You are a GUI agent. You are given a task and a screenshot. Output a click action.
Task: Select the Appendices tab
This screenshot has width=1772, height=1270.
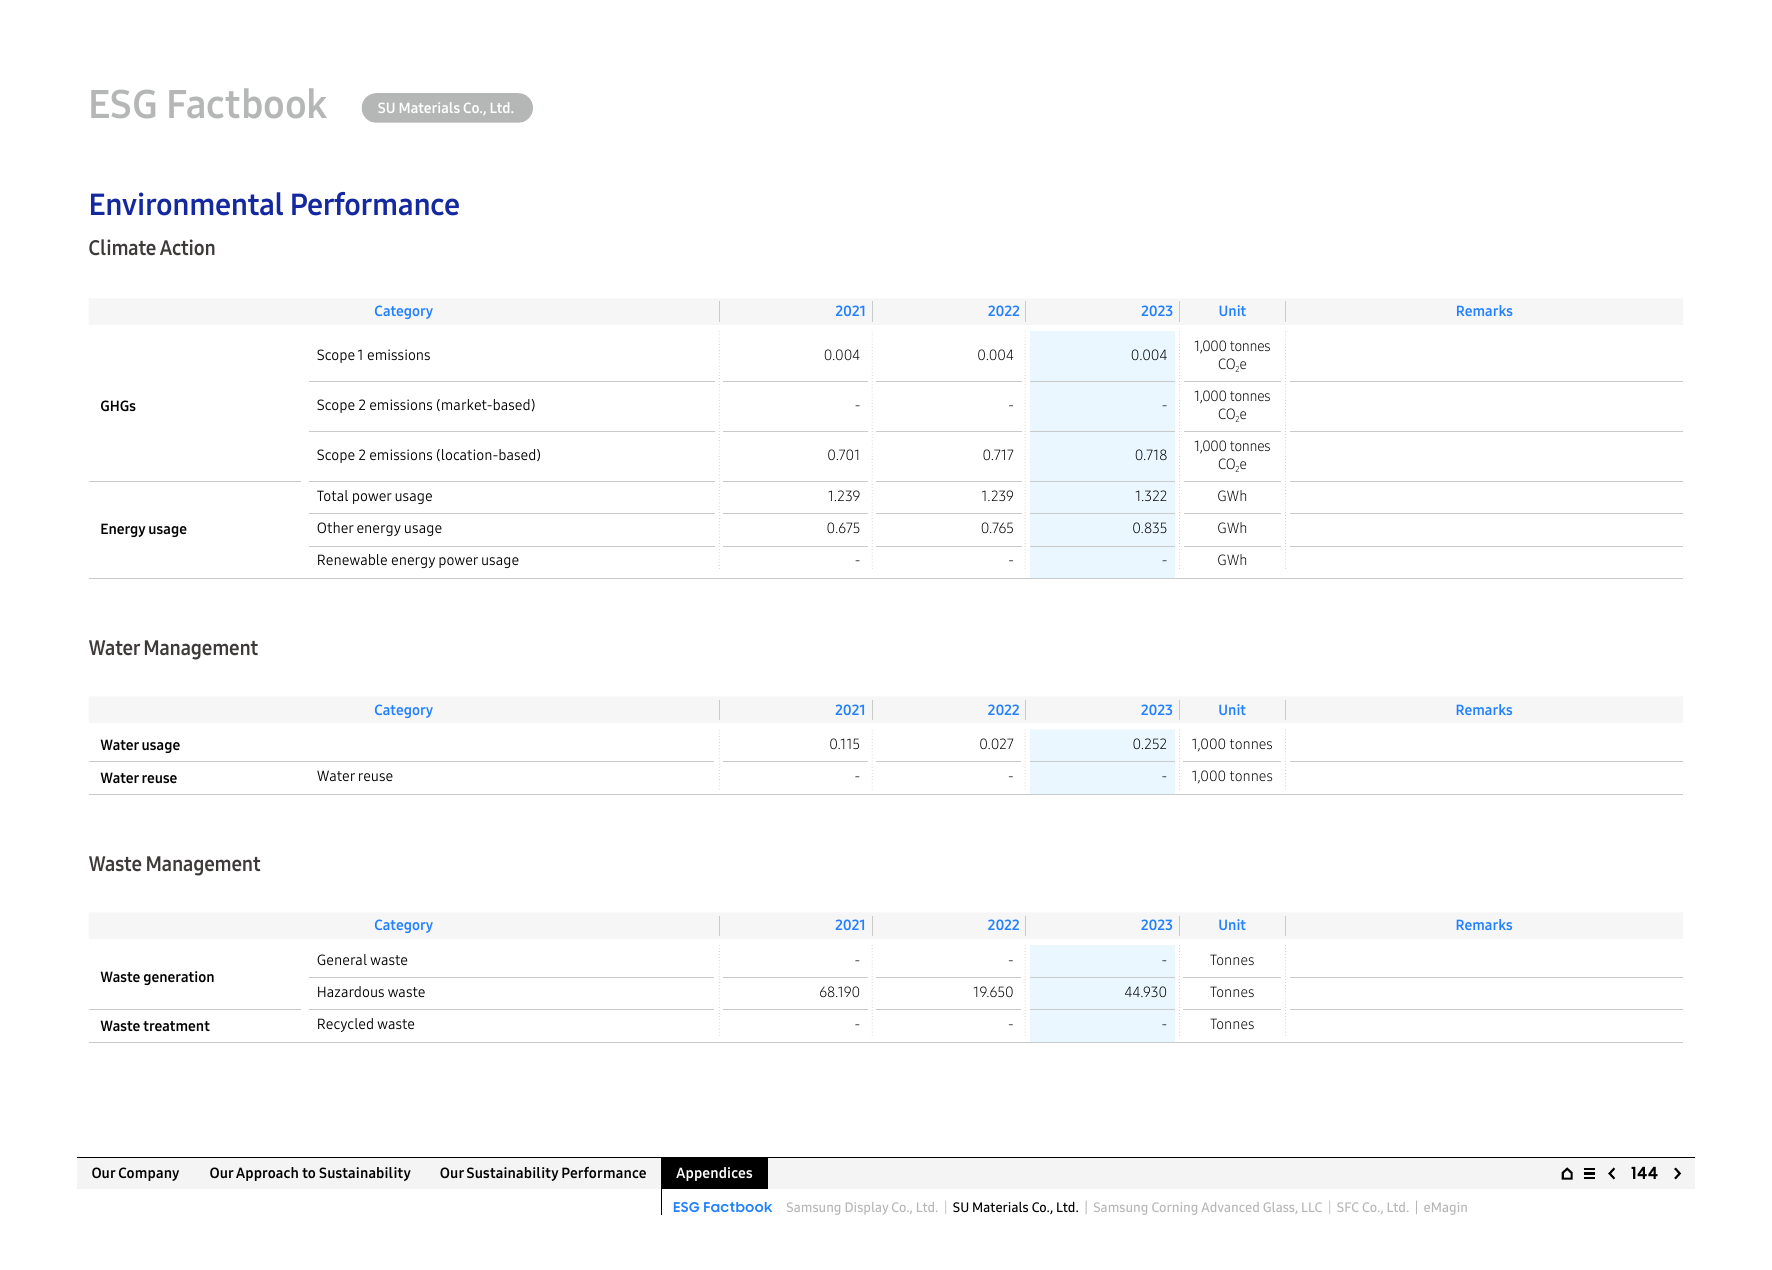pyautogui.click(x=714, y=1173)
